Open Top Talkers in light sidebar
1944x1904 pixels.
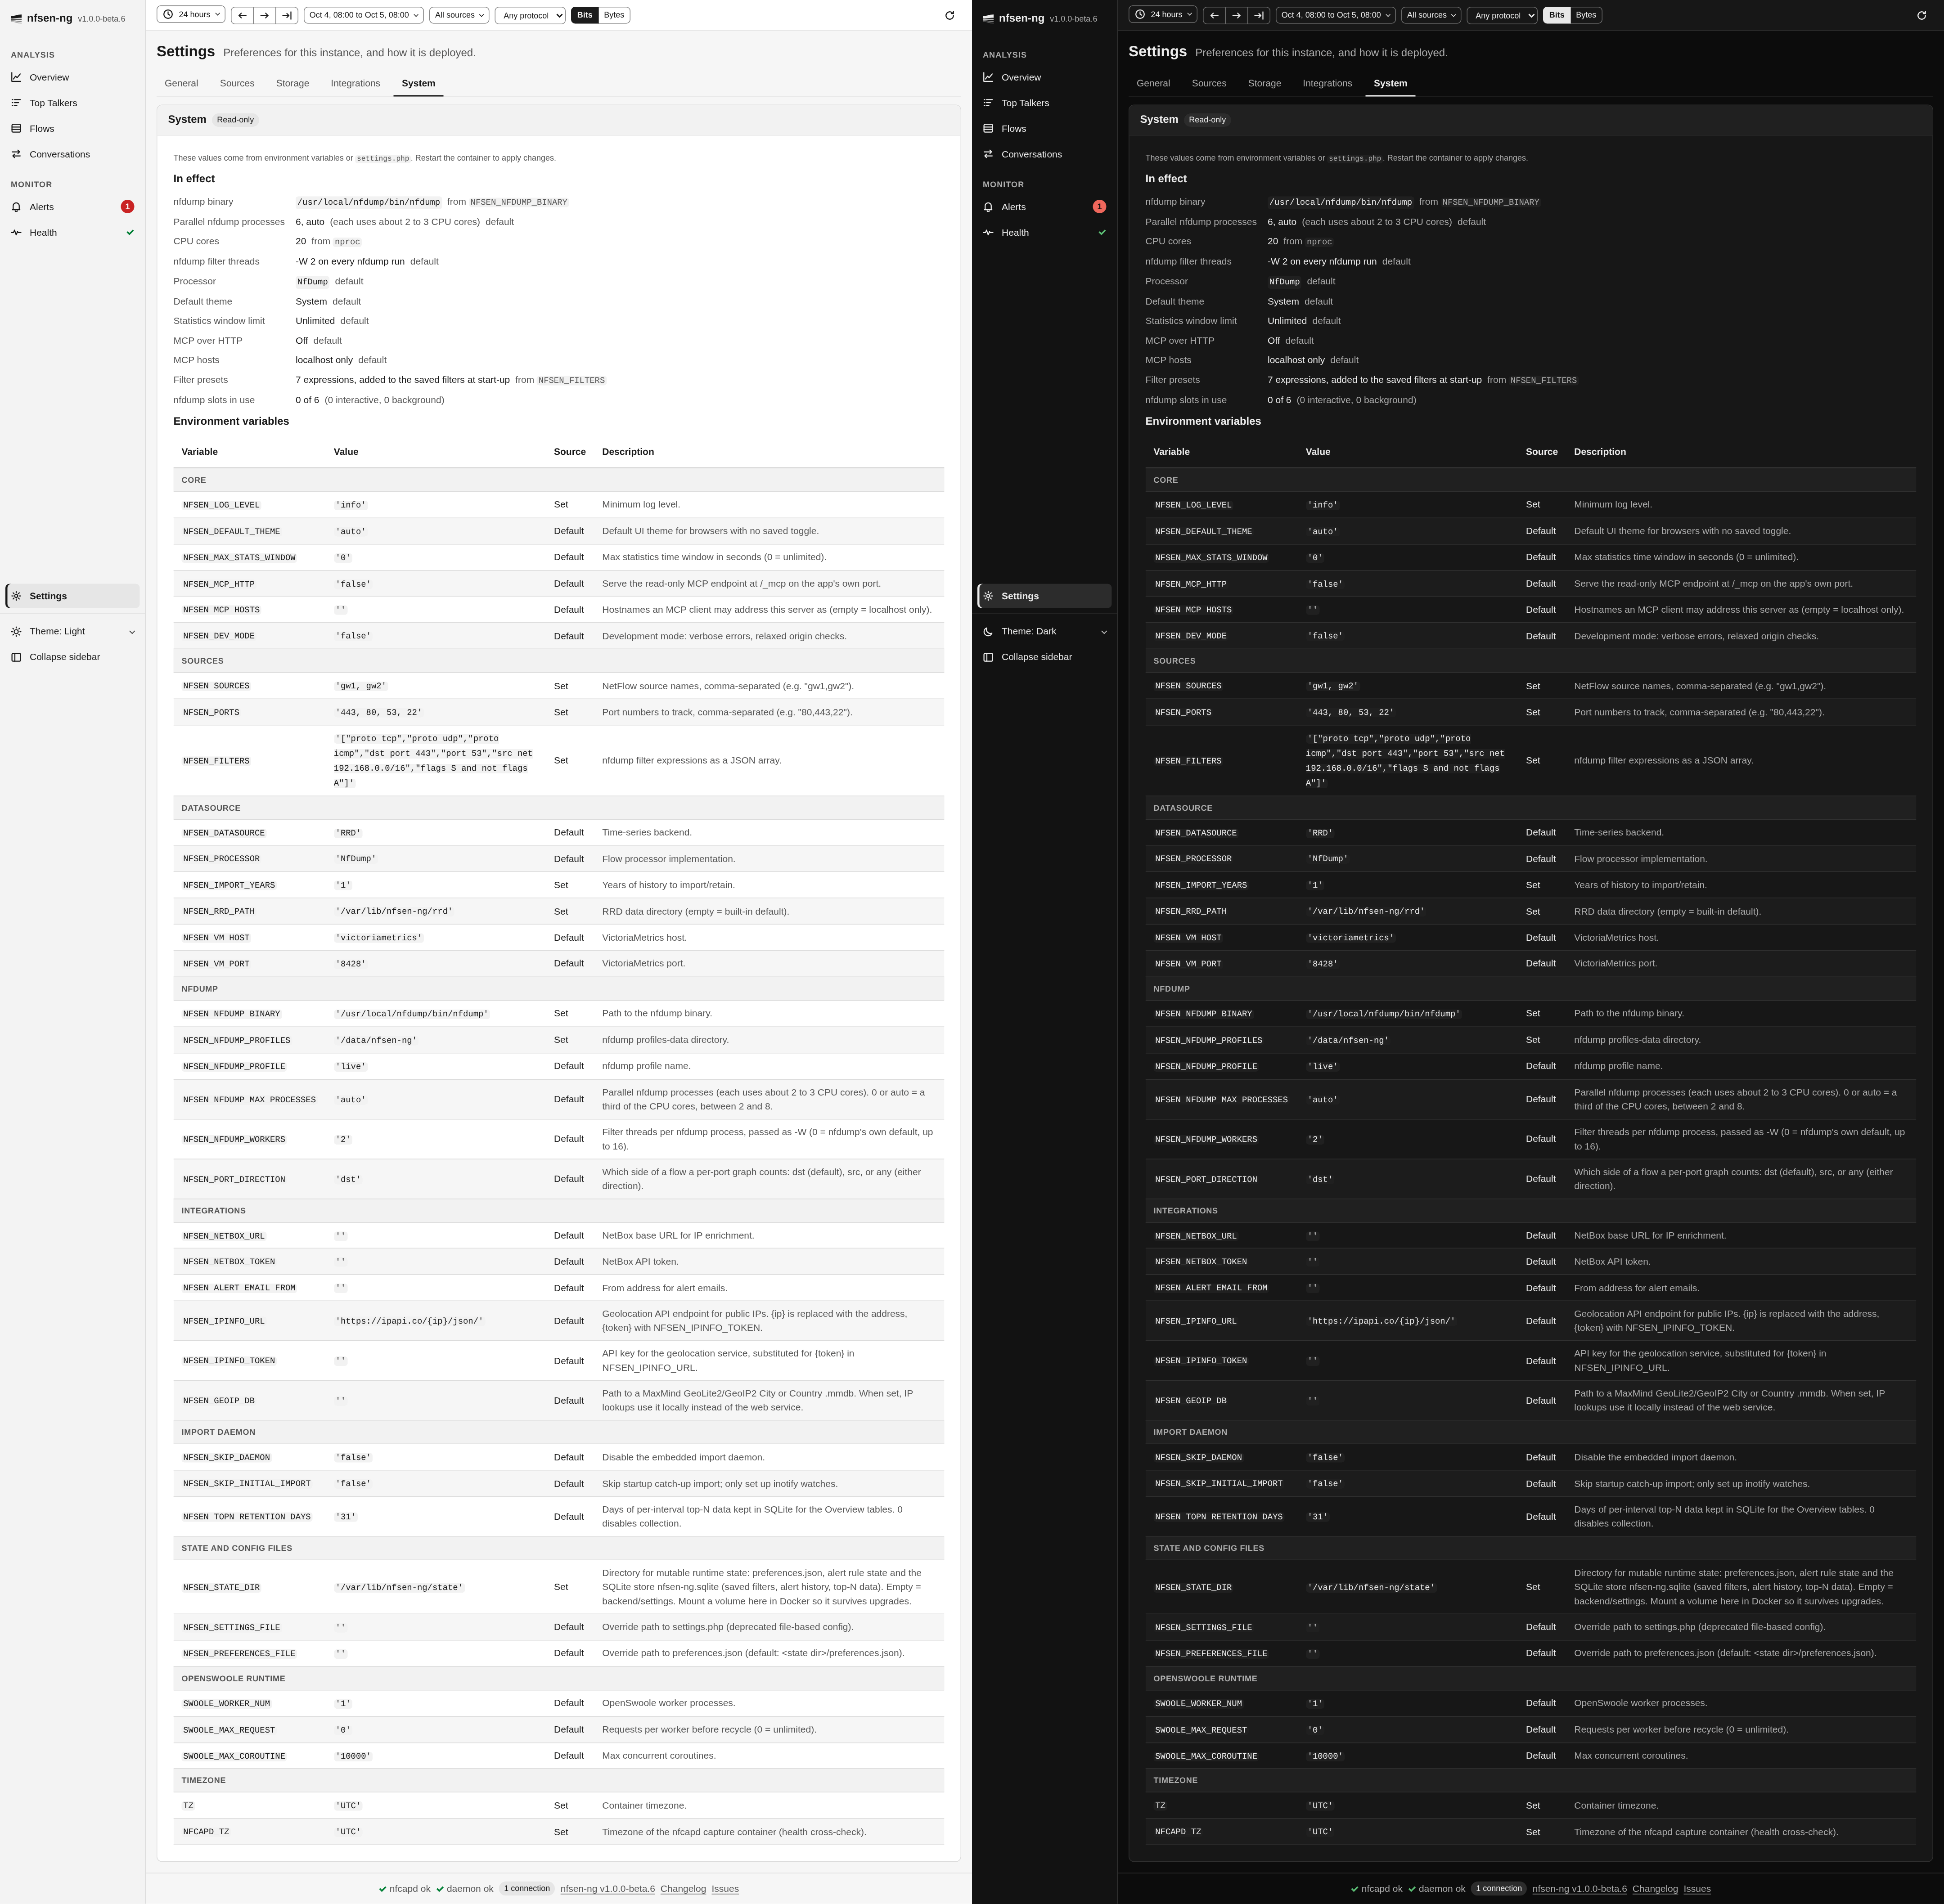coord(72,103)
